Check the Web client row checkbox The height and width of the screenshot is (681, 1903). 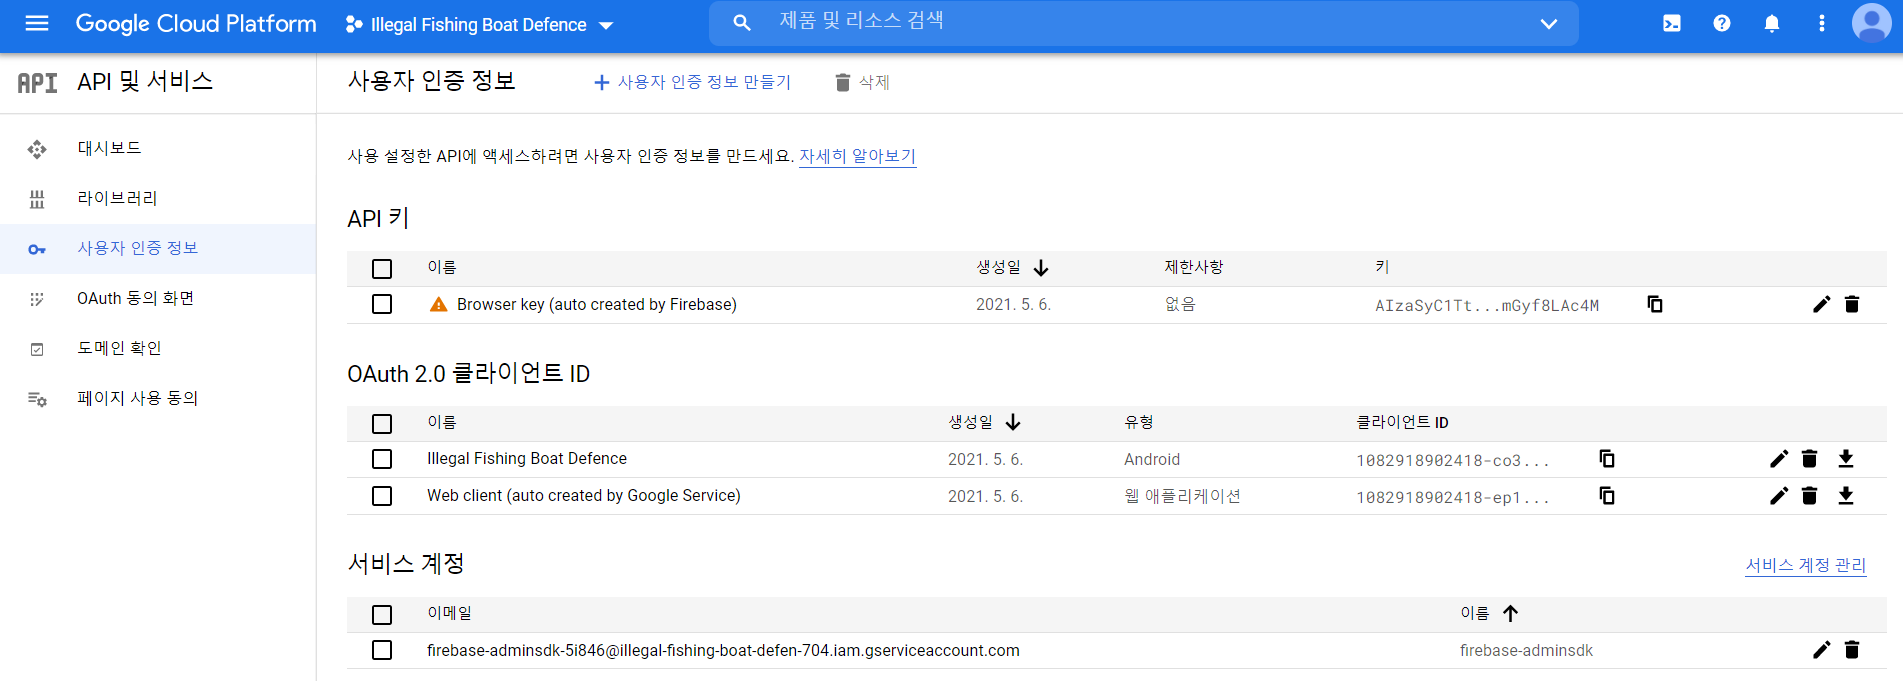382,496
